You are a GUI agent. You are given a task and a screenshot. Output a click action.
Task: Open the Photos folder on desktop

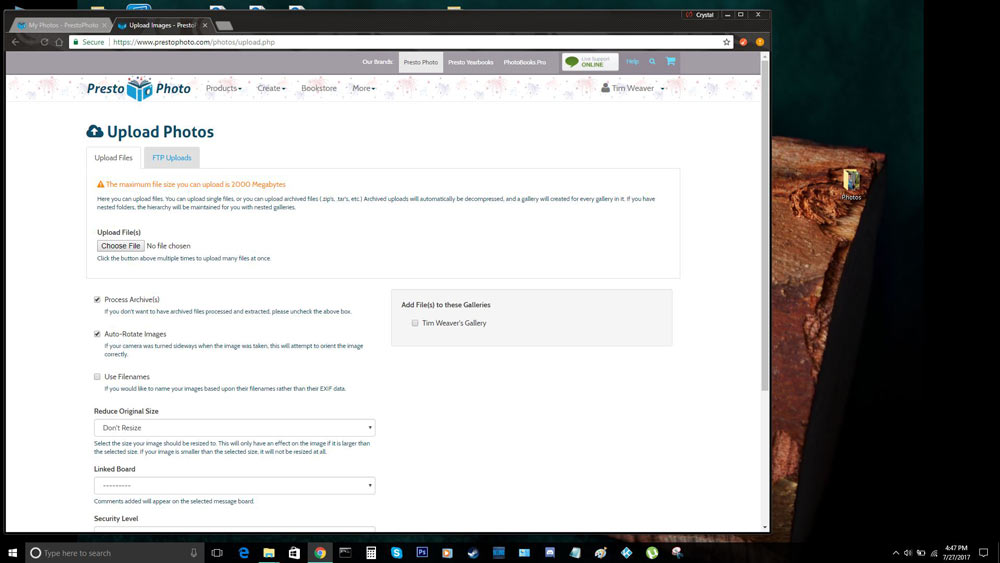point(851,183)
